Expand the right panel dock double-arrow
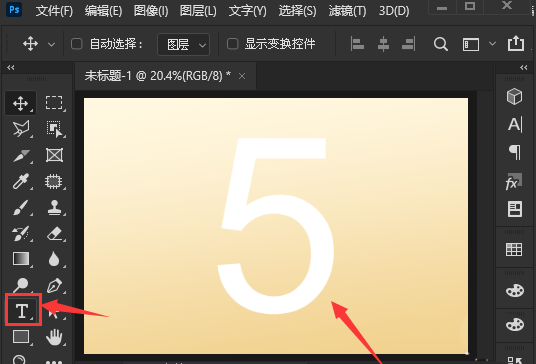The width and height of the screenshot is (536, 364). (524, 68)
